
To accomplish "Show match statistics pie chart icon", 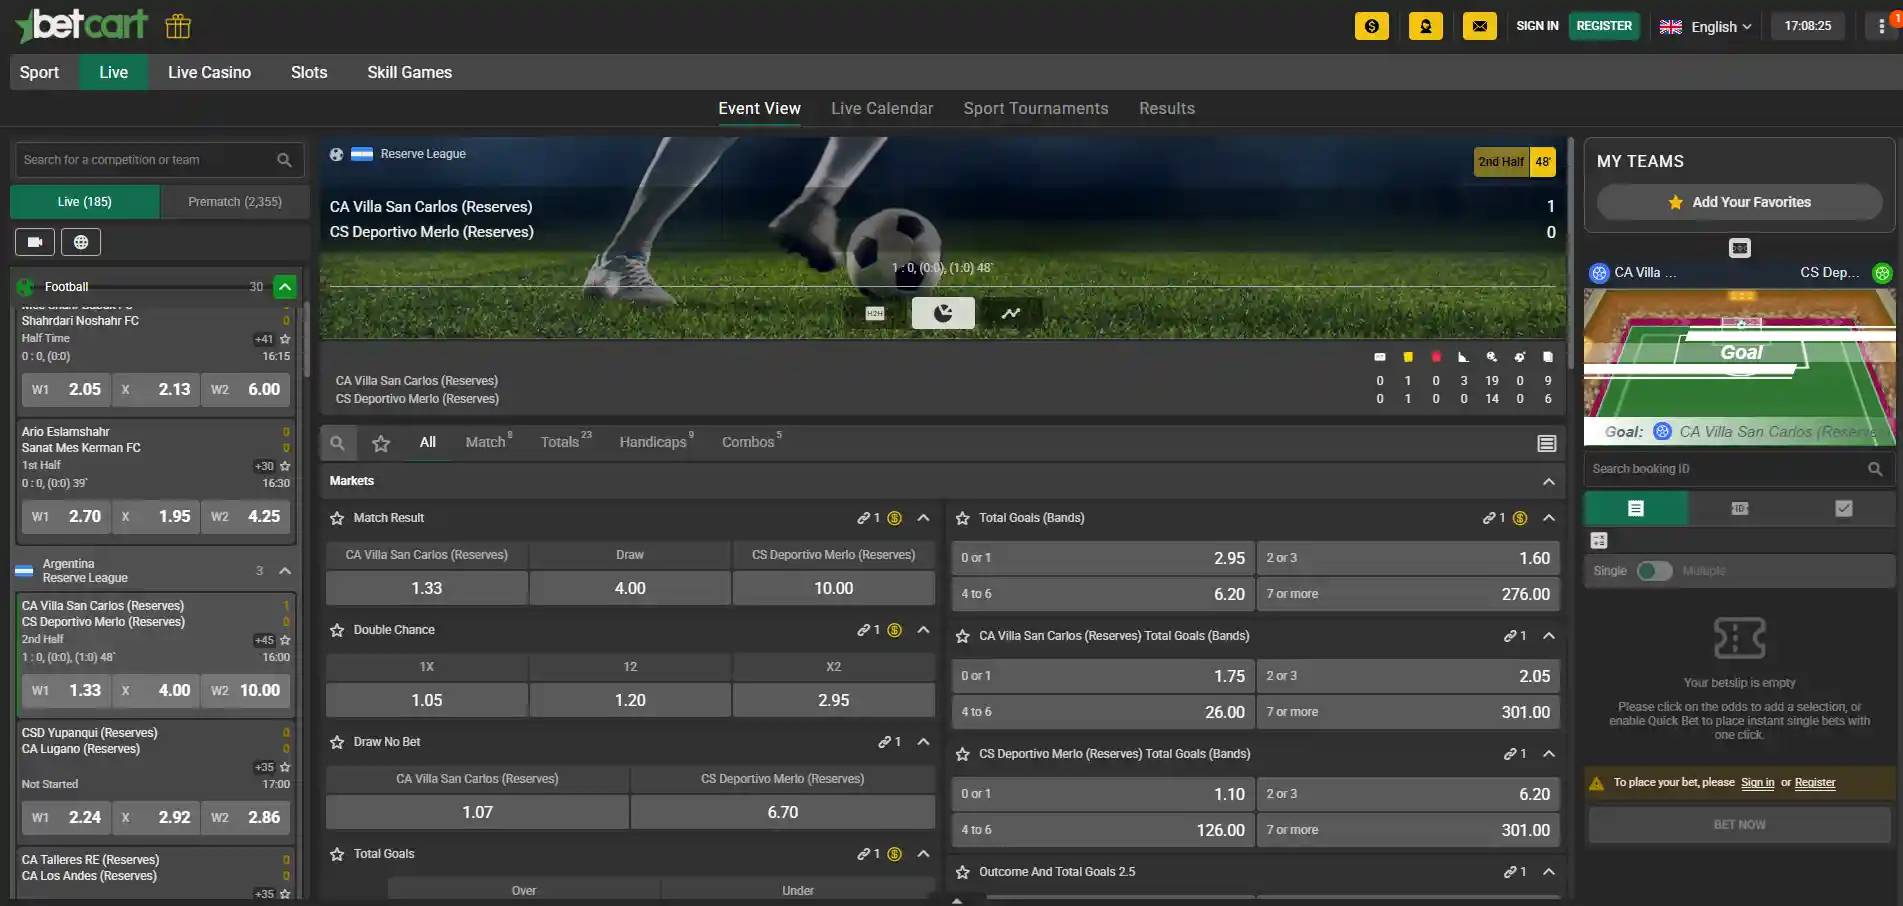I will tap(943, 313).
